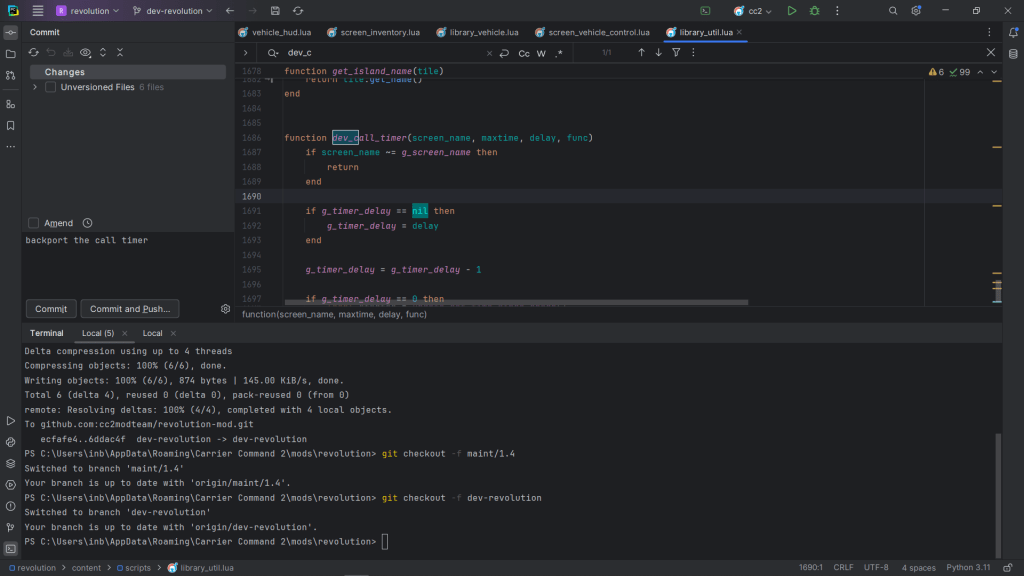Image resolution: width=1024 pixels, height=576 pixels.
Task: Toggle Match Case (Cc) in search bar
Action: click(x=524, y=53)
